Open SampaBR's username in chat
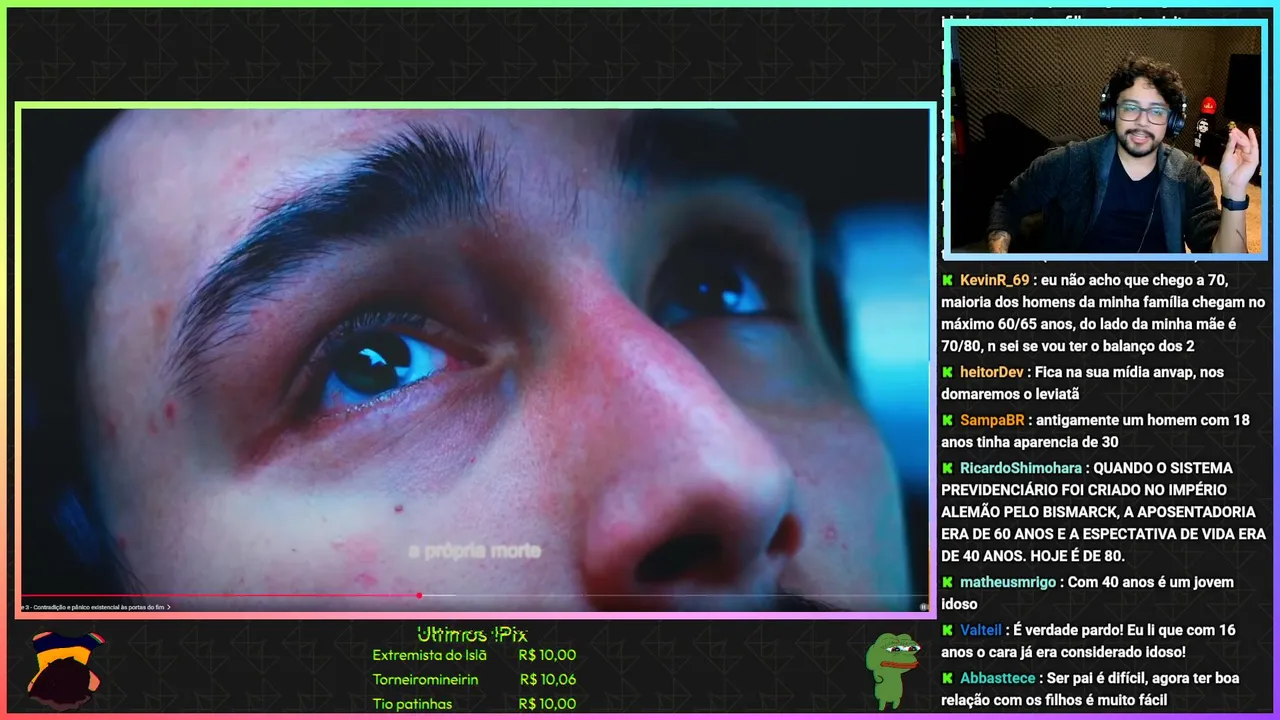 pyautogui.click(x=992, y=420)
